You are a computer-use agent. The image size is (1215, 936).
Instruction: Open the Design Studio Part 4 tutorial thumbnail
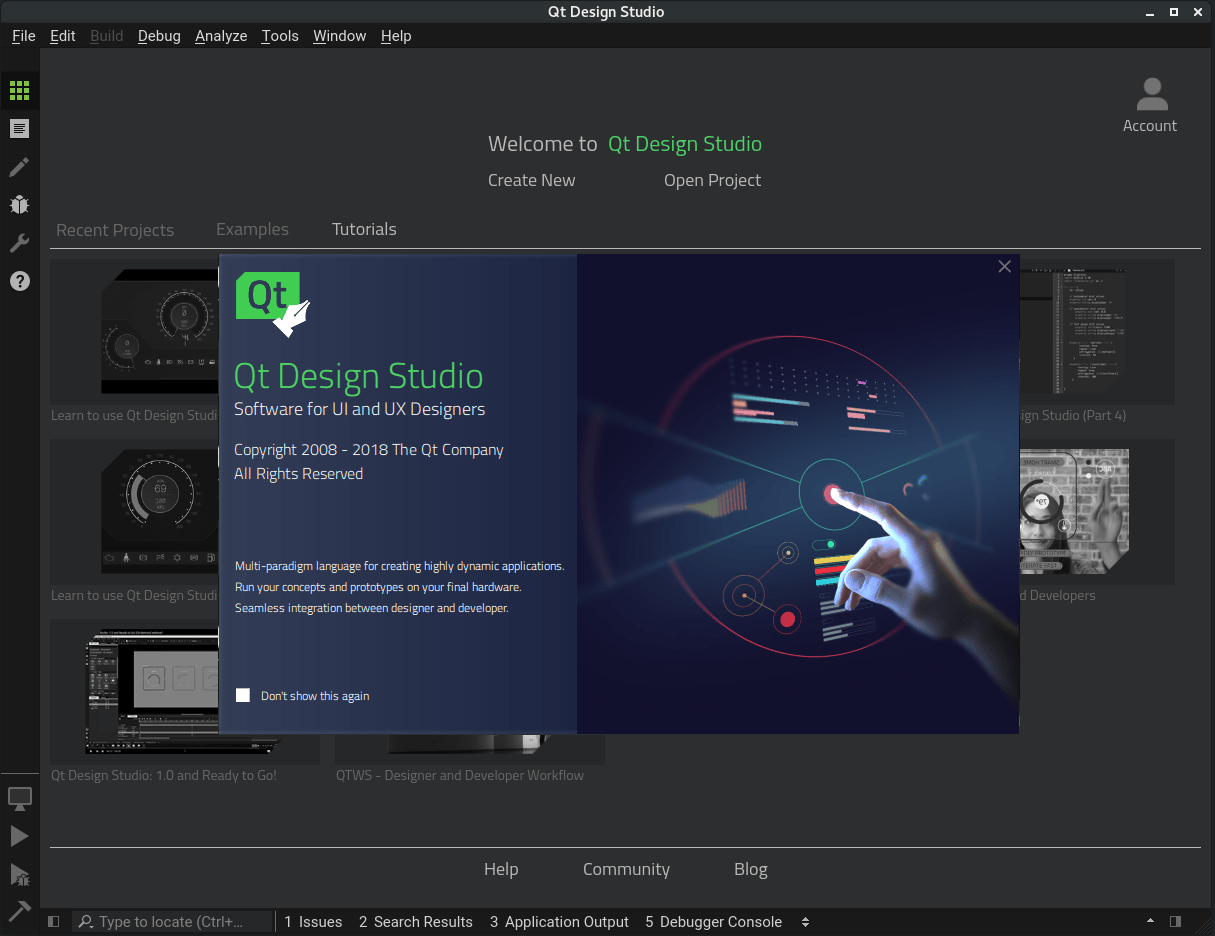pos(1096,331)
